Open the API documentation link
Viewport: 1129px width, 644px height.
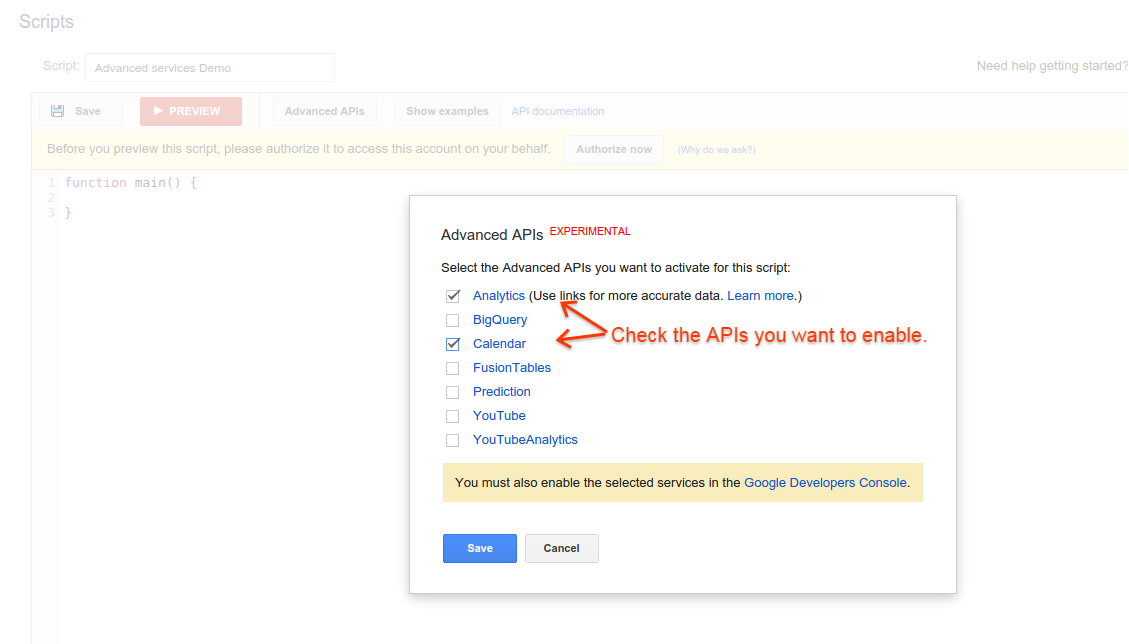pyautogui.click(x=558, y=111)
